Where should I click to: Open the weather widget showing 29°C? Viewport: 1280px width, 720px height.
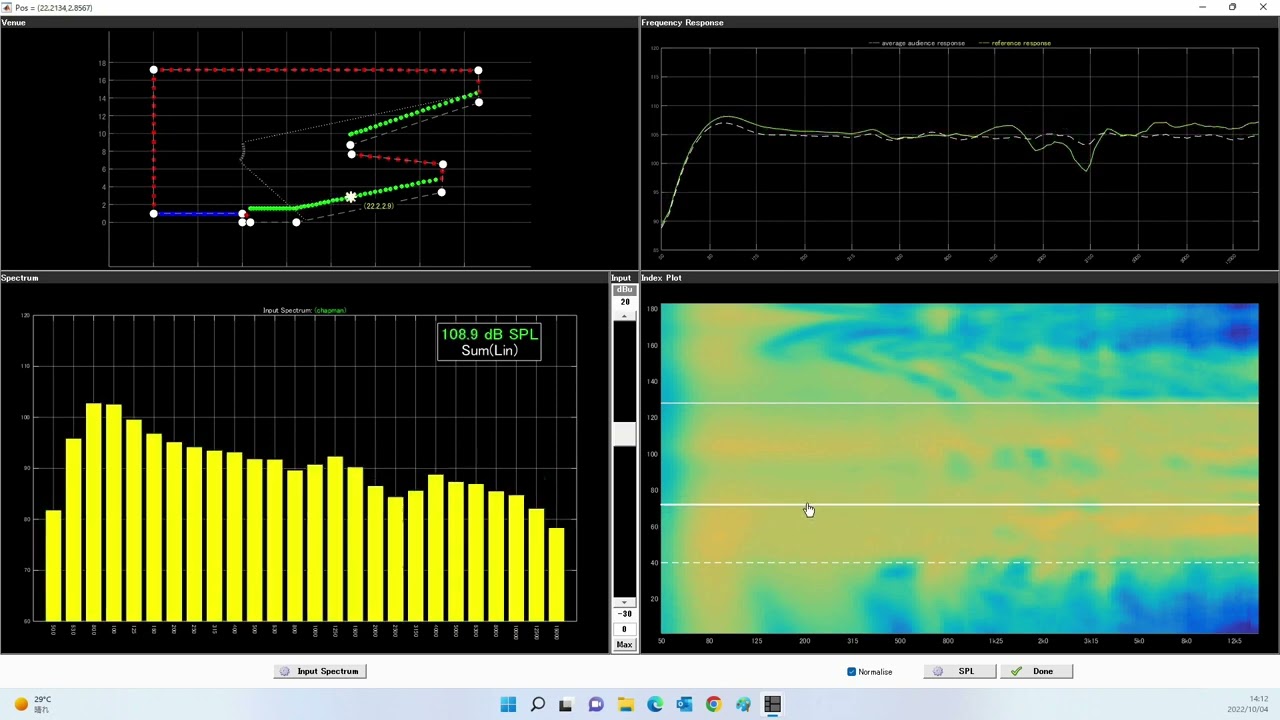[x=32, y=704]
